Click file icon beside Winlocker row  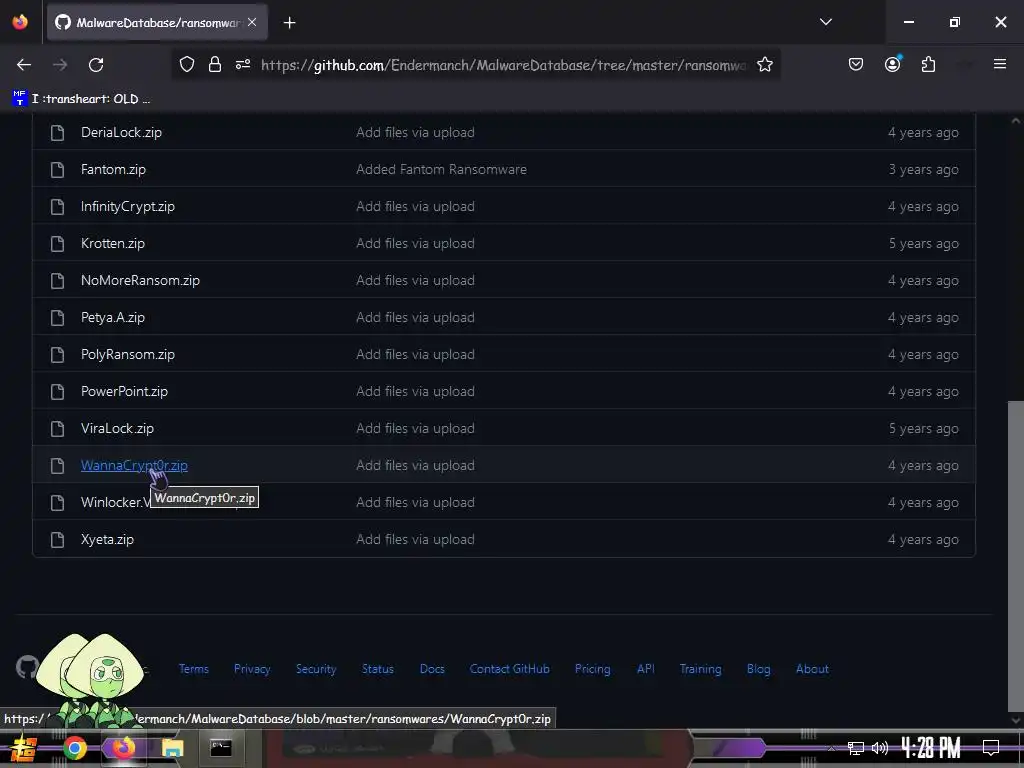[x=57, y=503]
